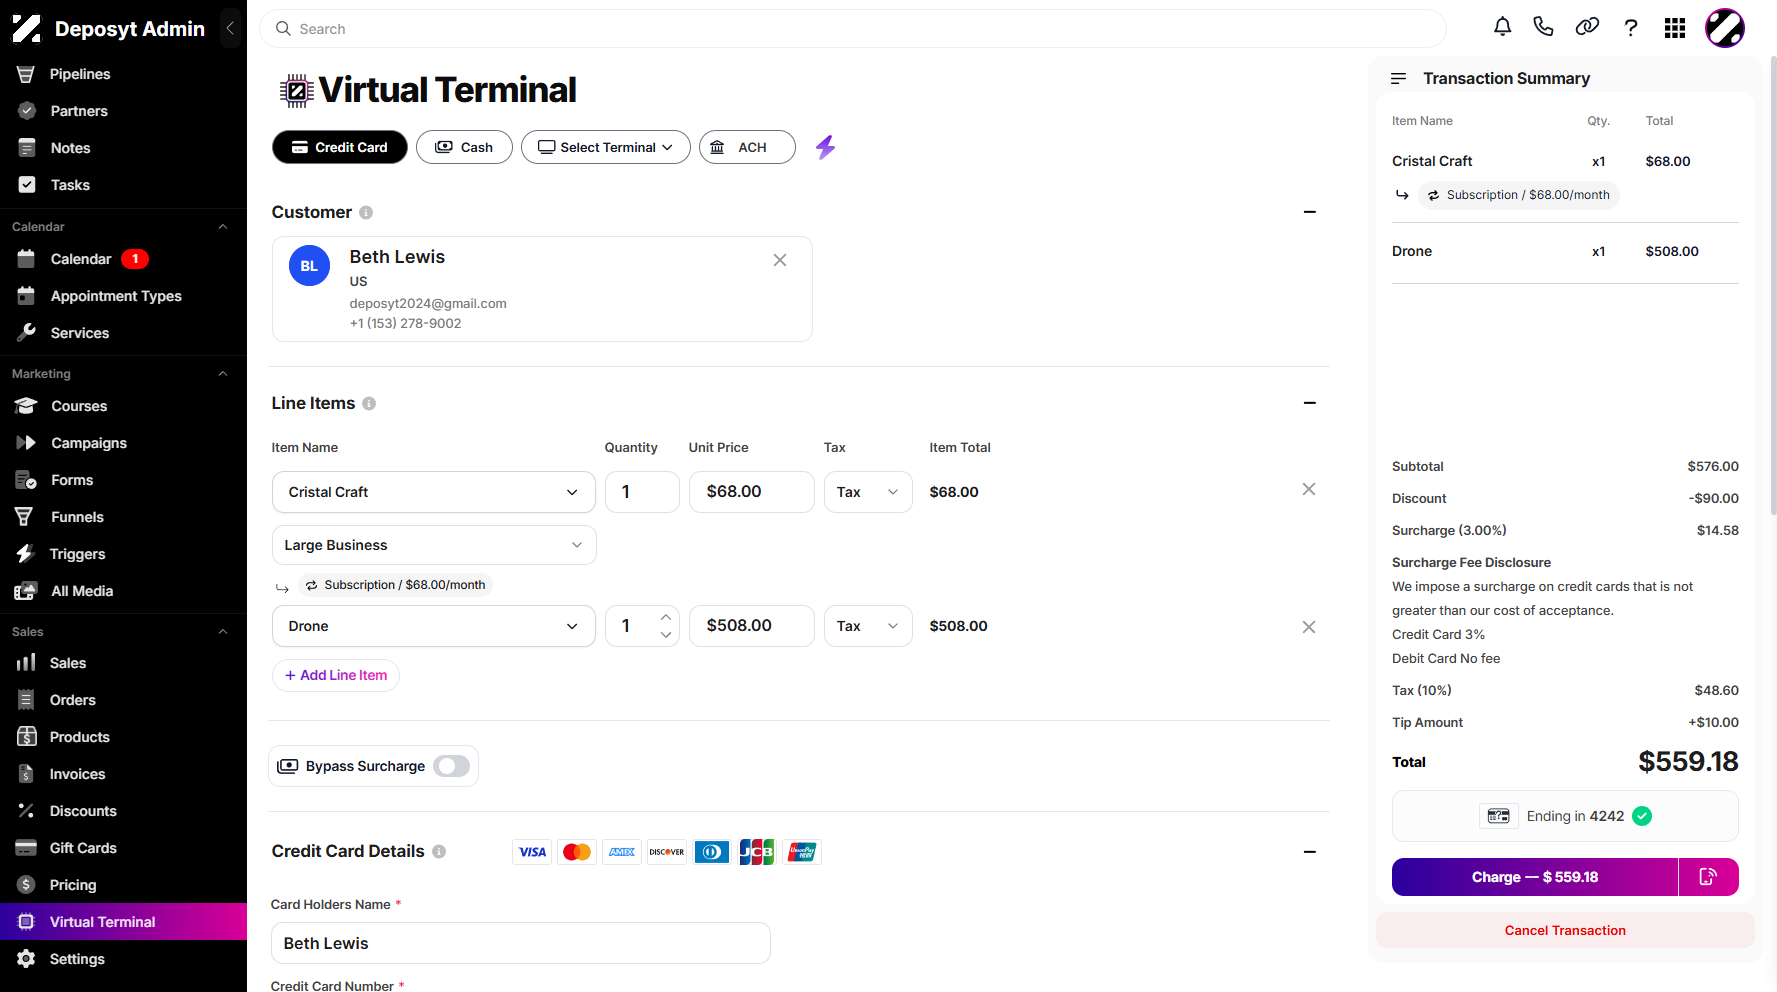Select the Credit Card payment tab

(x=340, y=147)
